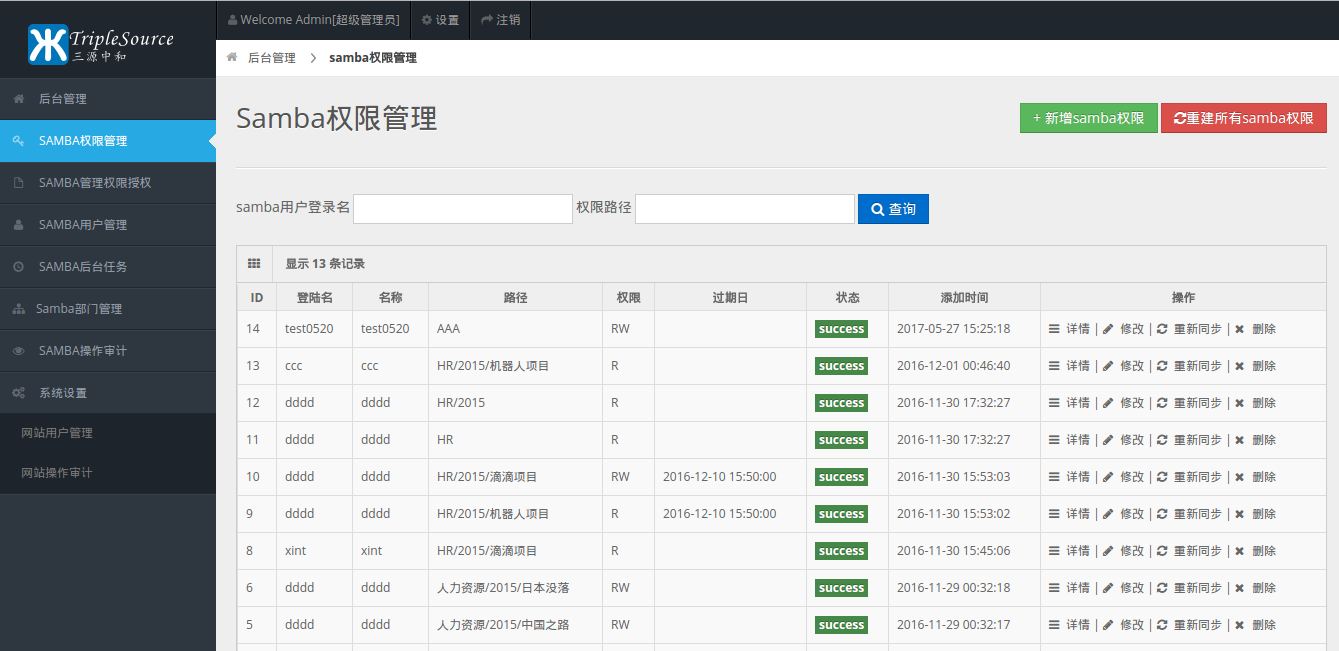The image size is (1339, 651).
Task: Click the edit pencil icon for ID 9 row
Action: [1108, 514]
